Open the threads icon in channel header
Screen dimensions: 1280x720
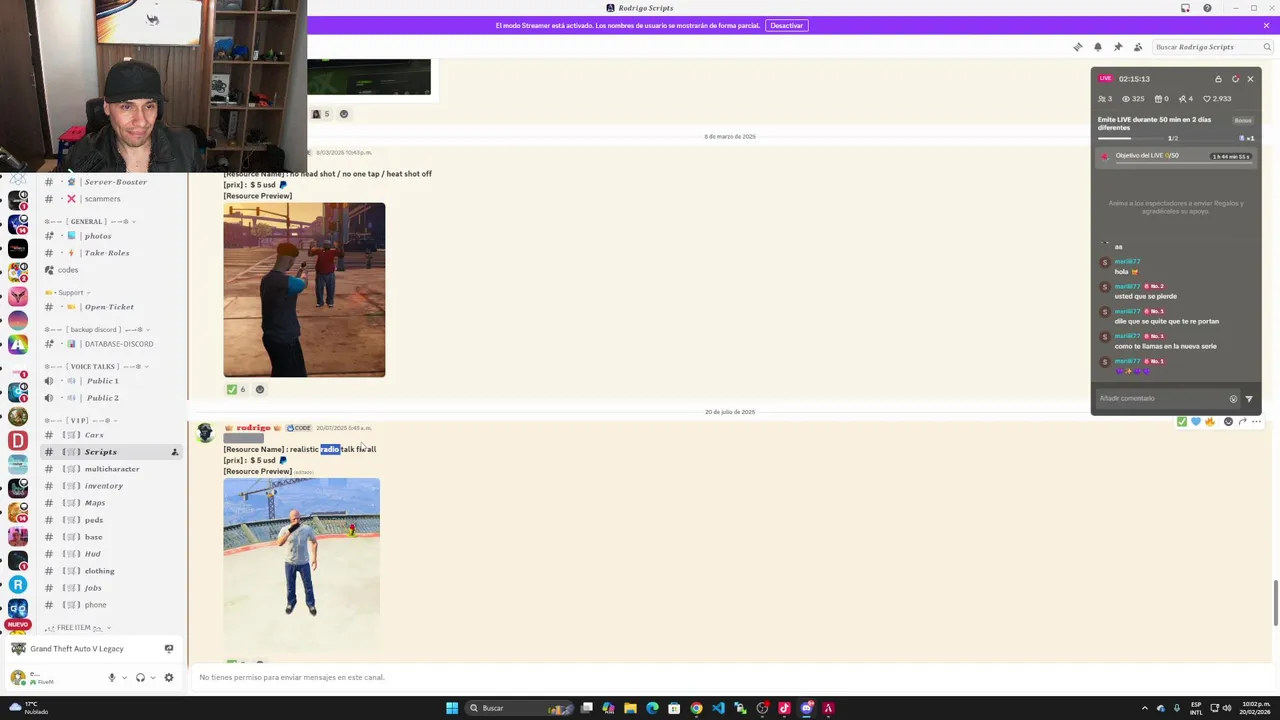(1077, 47)
